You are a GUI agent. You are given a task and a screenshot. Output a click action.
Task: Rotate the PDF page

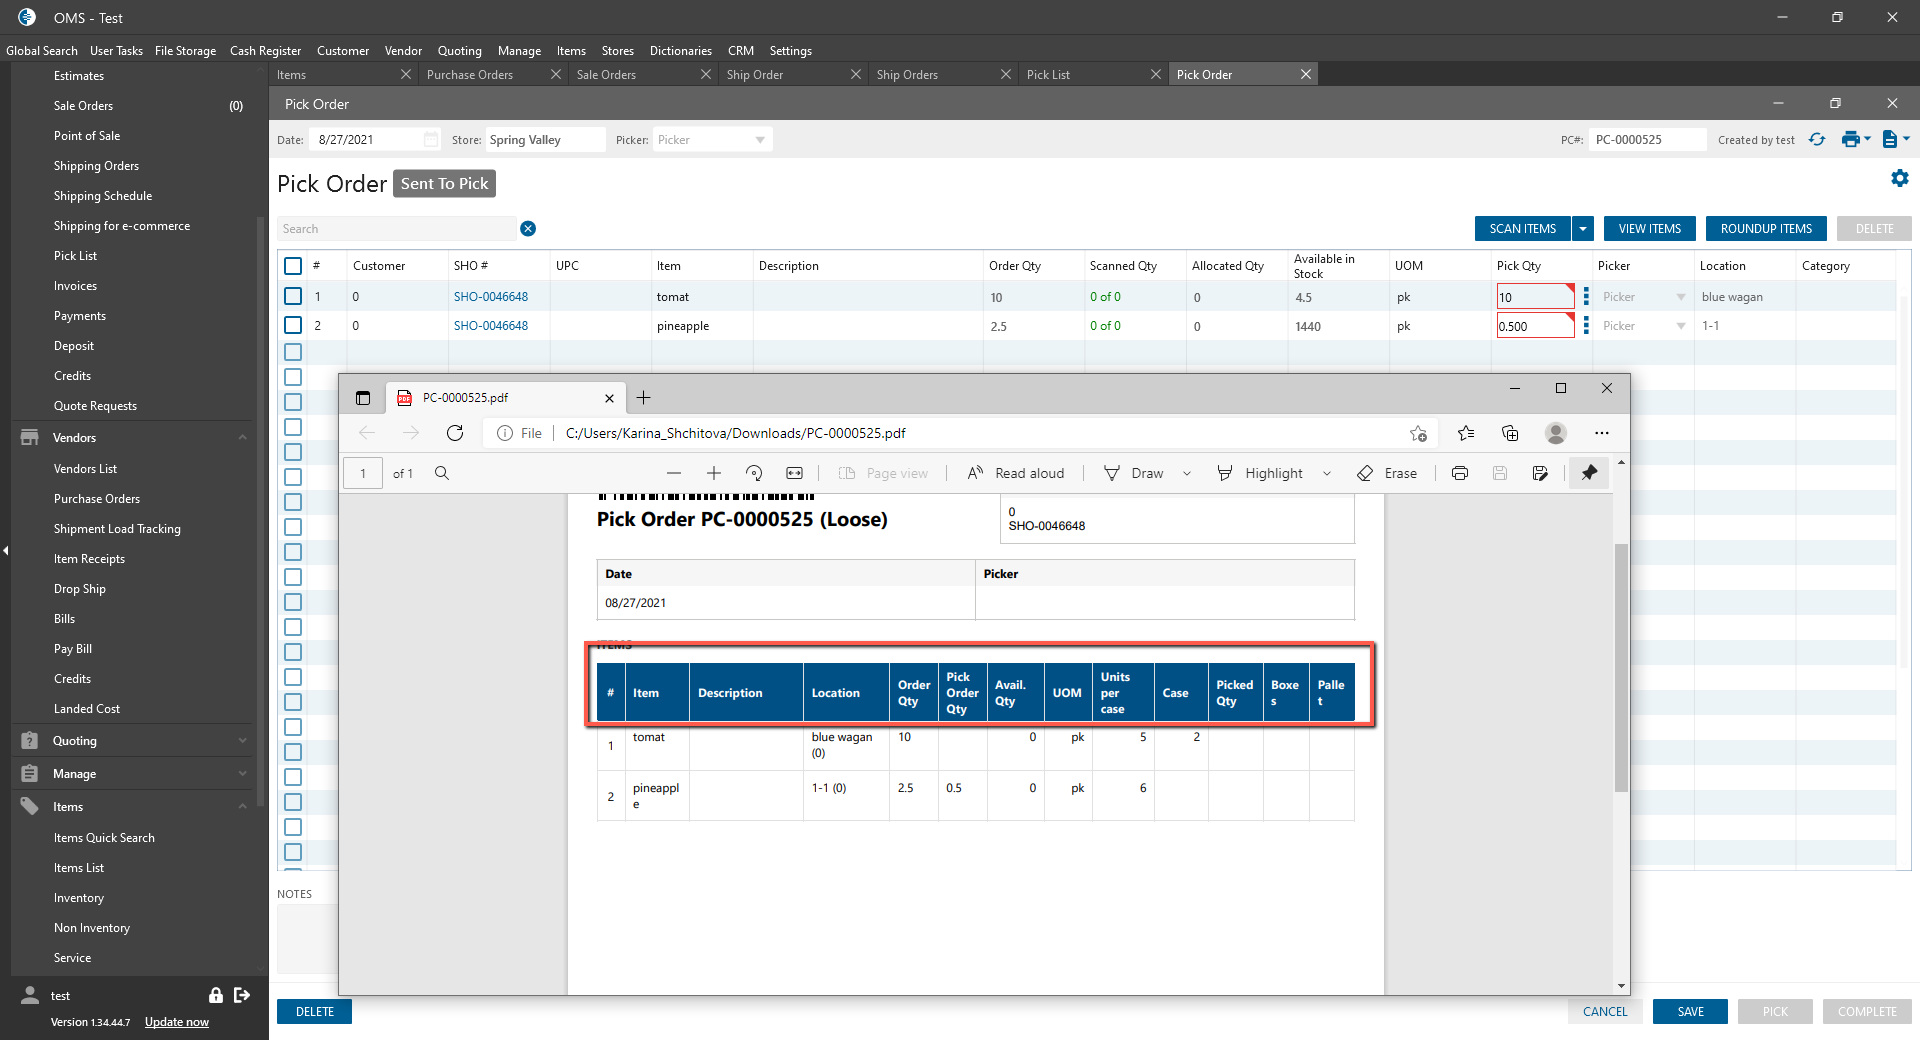pos(754,473)
